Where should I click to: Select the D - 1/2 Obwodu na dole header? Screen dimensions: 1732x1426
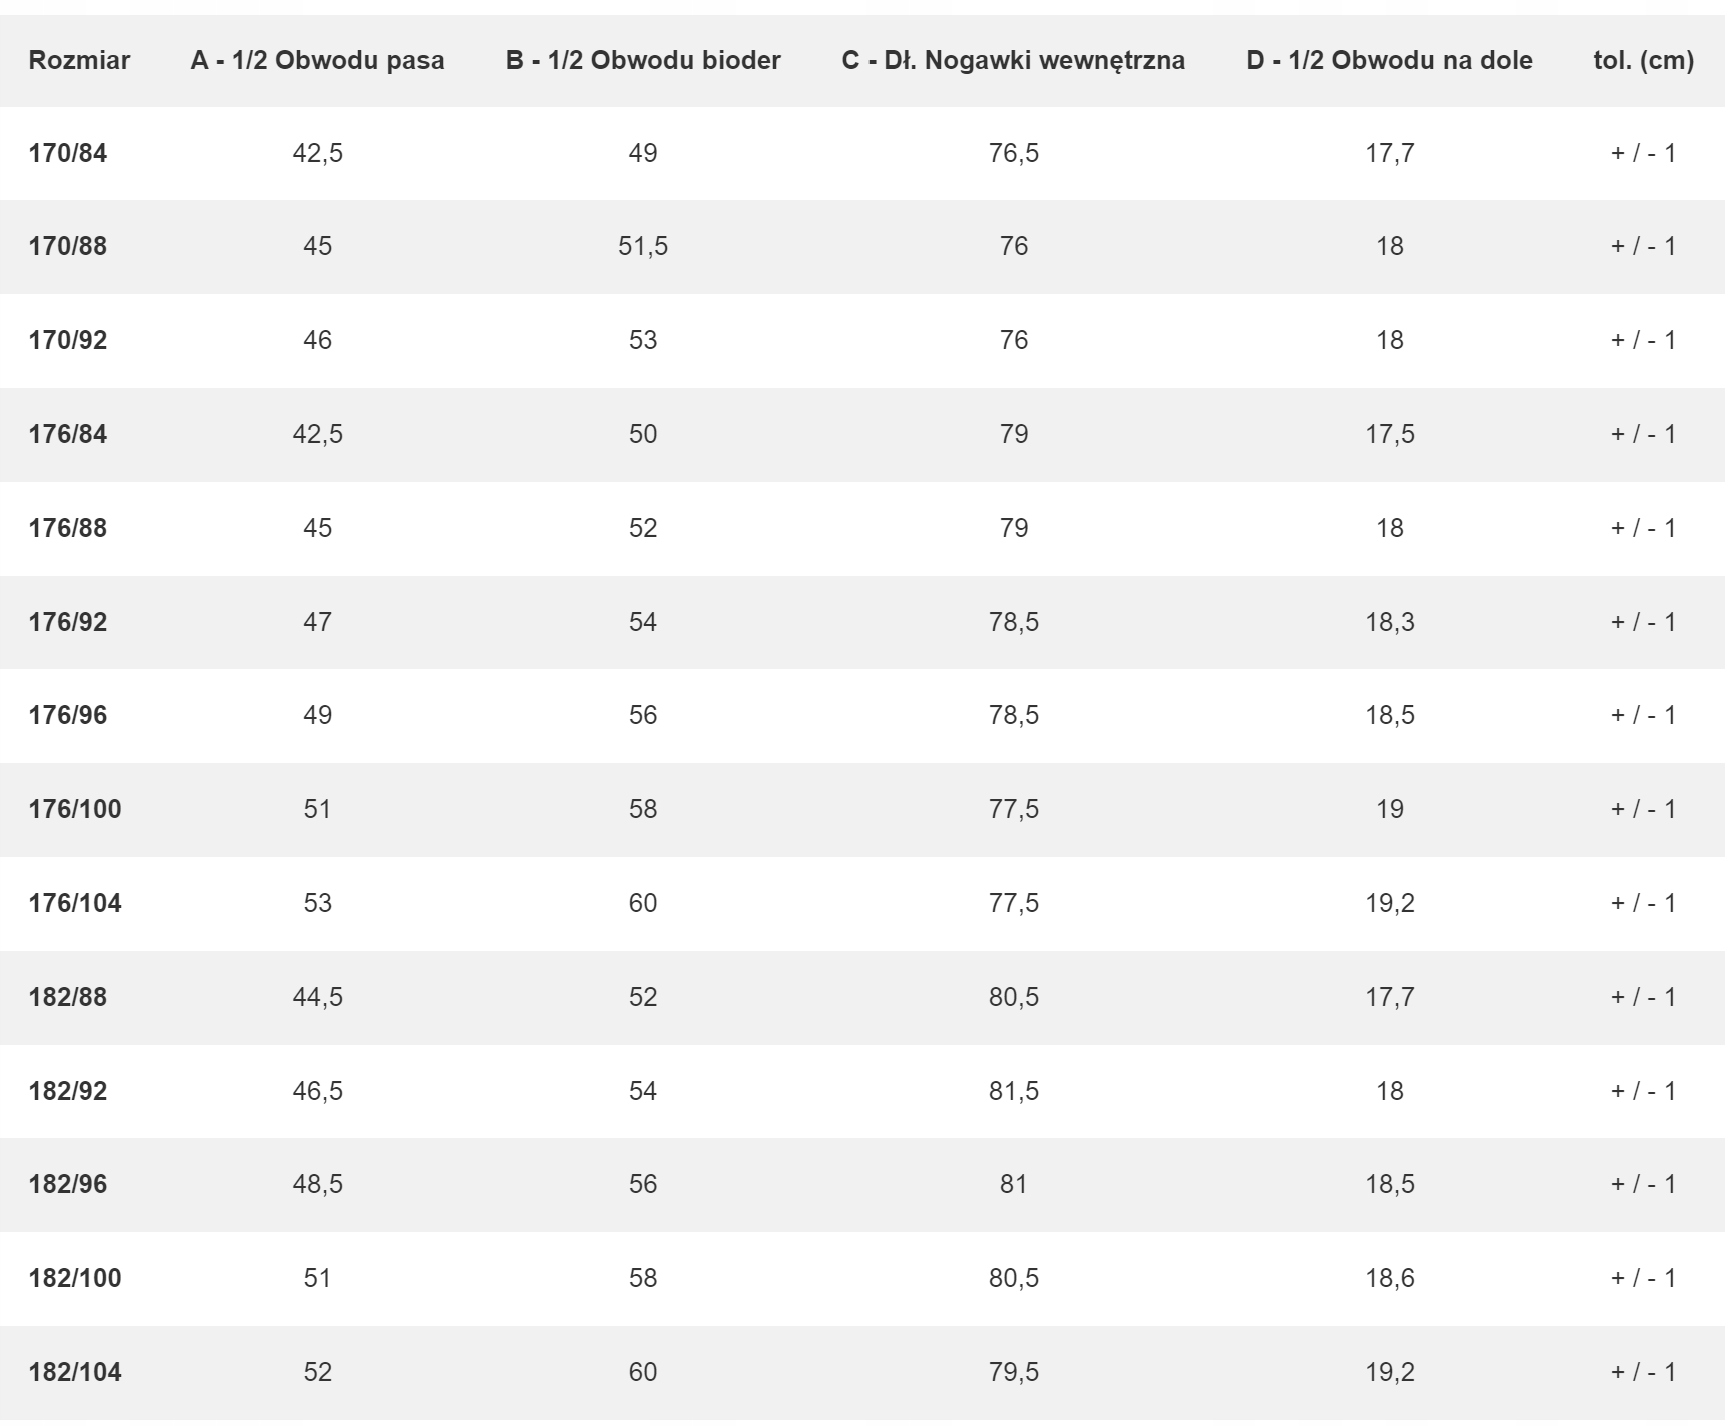pos(1389,60)
